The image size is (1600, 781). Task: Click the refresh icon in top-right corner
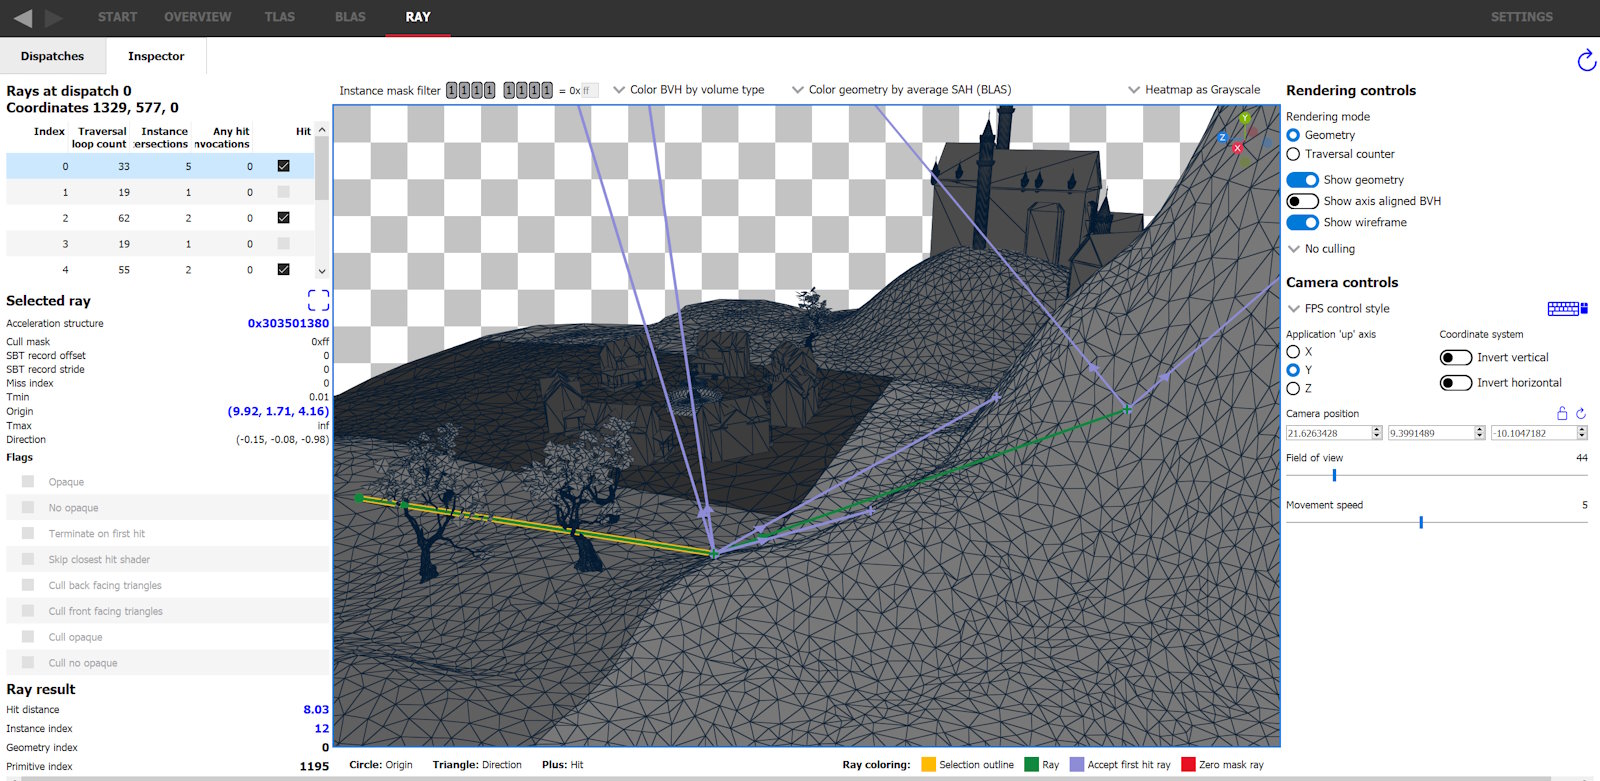pyautogui.click(x=1586, y=61)
